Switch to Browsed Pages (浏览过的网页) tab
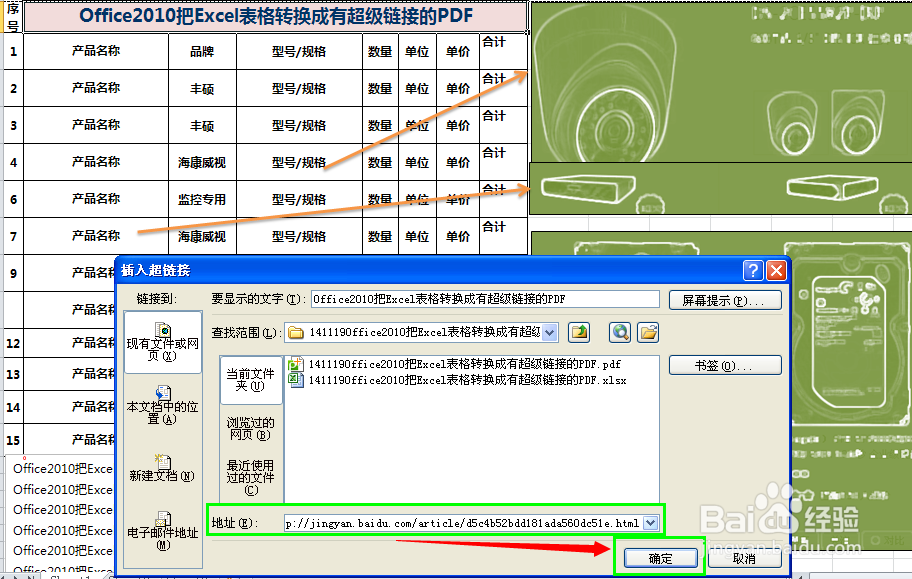Image resolution: width=912 pixels, height=579 pixels. pyautogui.click(x=251, y=429)
